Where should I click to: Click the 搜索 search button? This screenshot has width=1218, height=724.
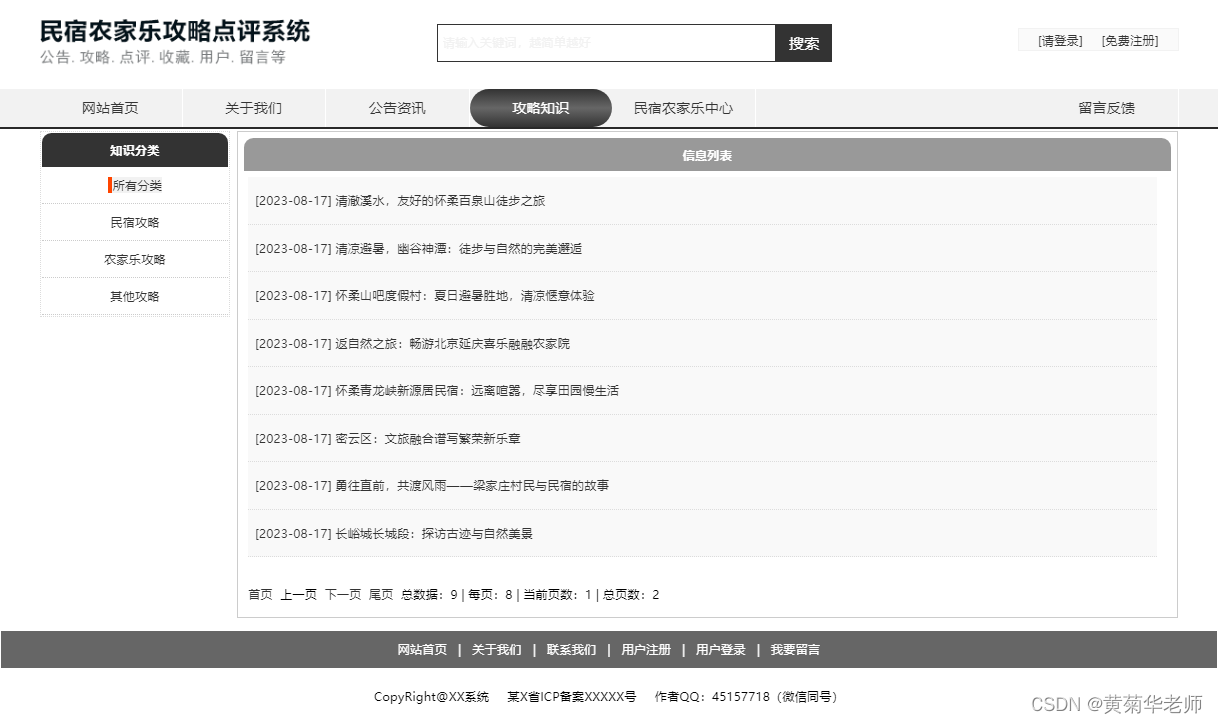point(801,43)
